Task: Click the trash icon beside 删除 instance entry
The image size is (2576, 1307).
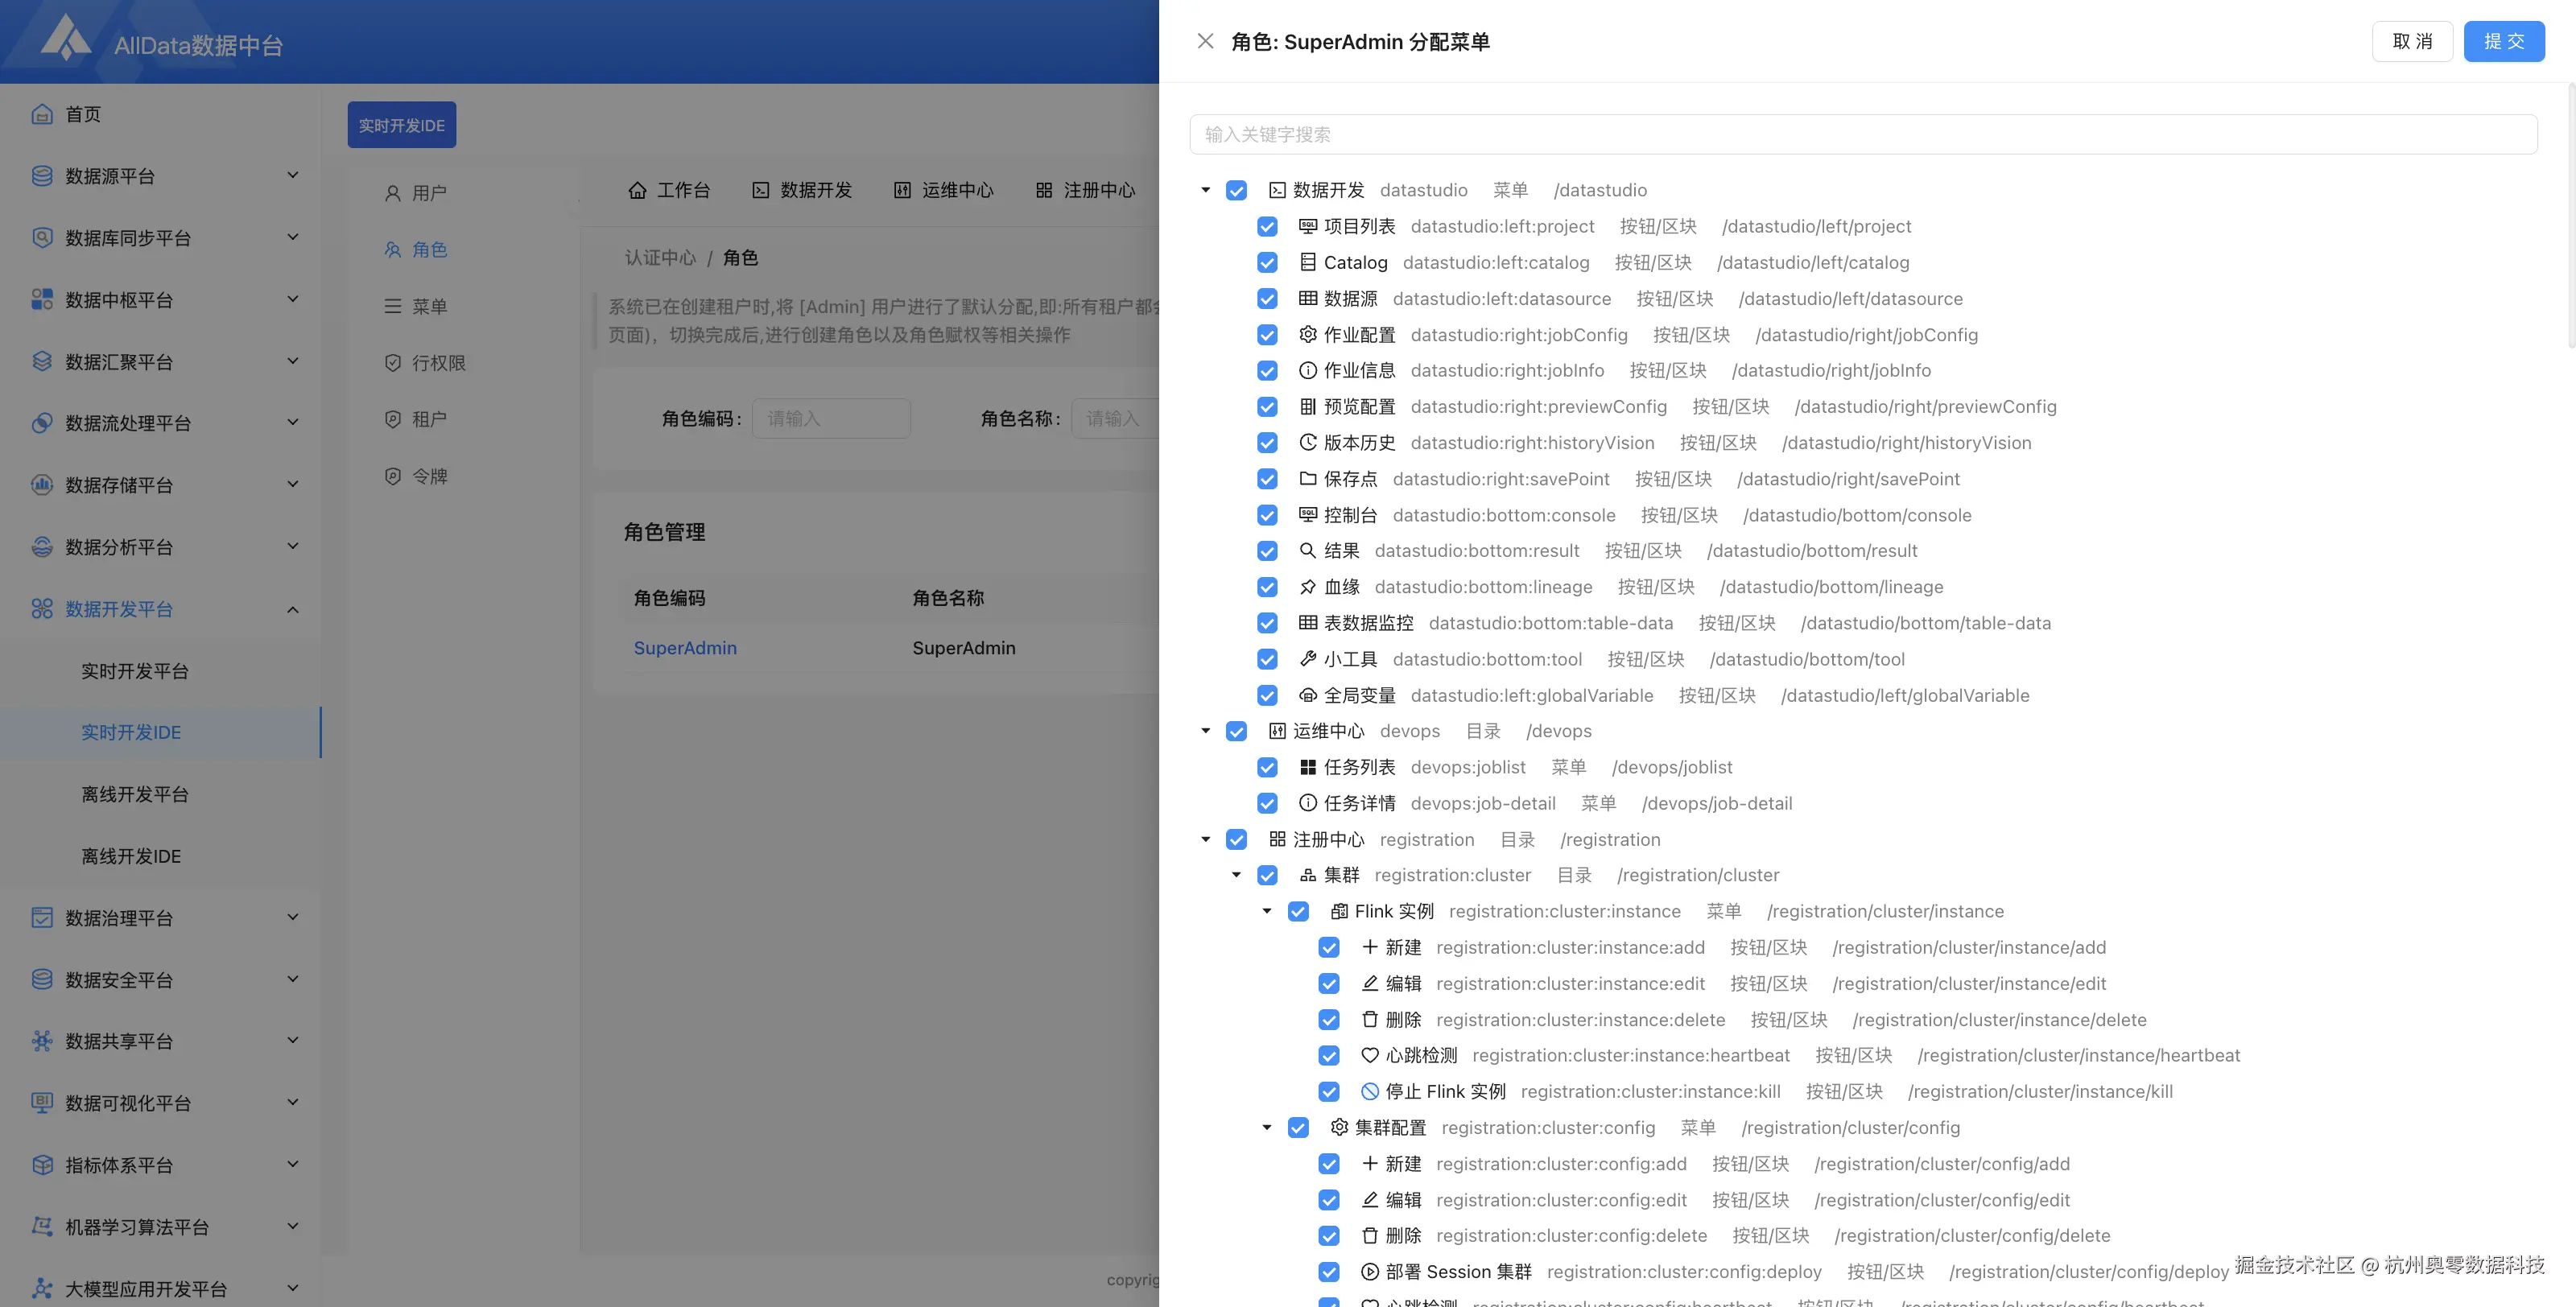Action: [x=1369, y=1020]
